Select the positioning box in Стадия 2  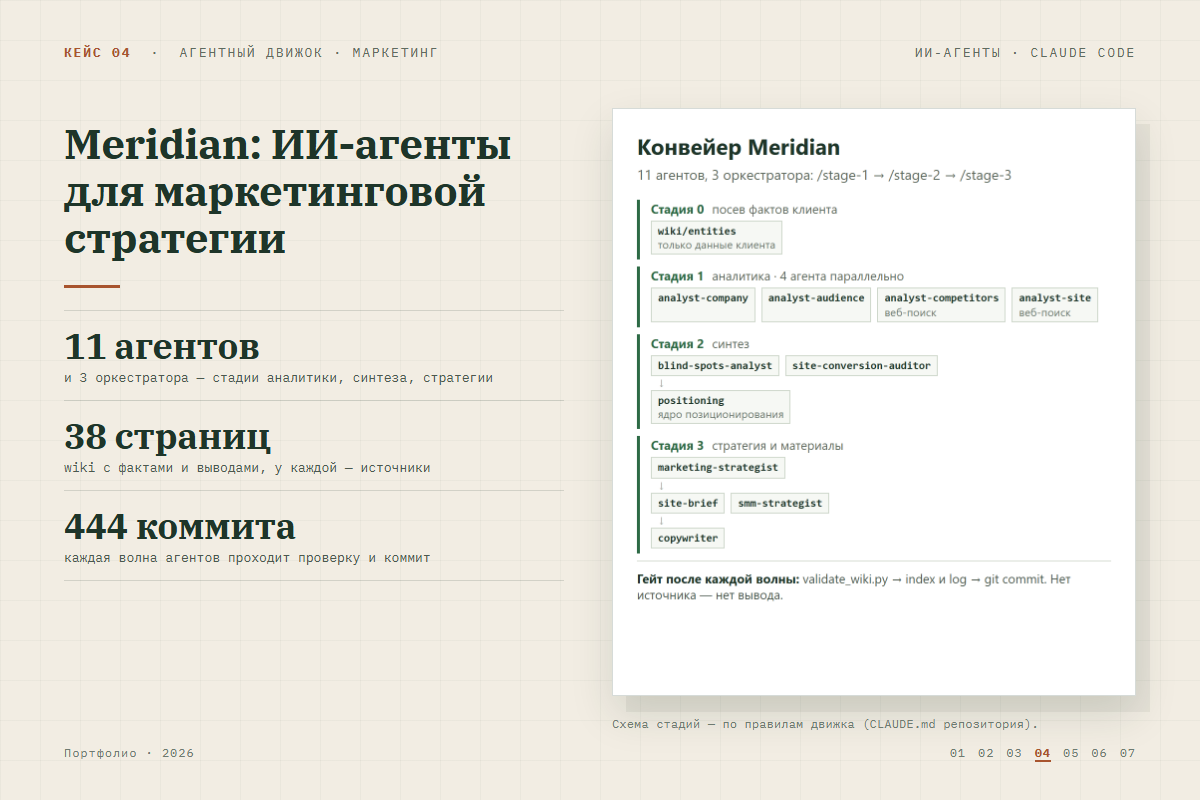(720, 407)
